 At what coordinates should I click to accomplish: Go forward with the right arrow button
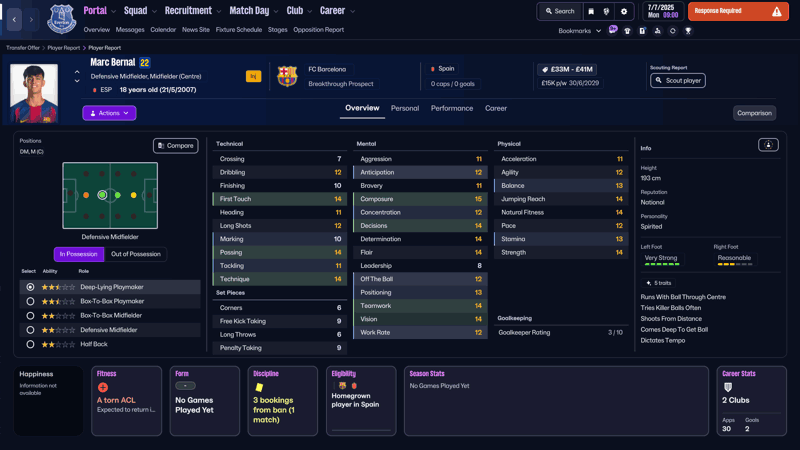click(31, 19)
